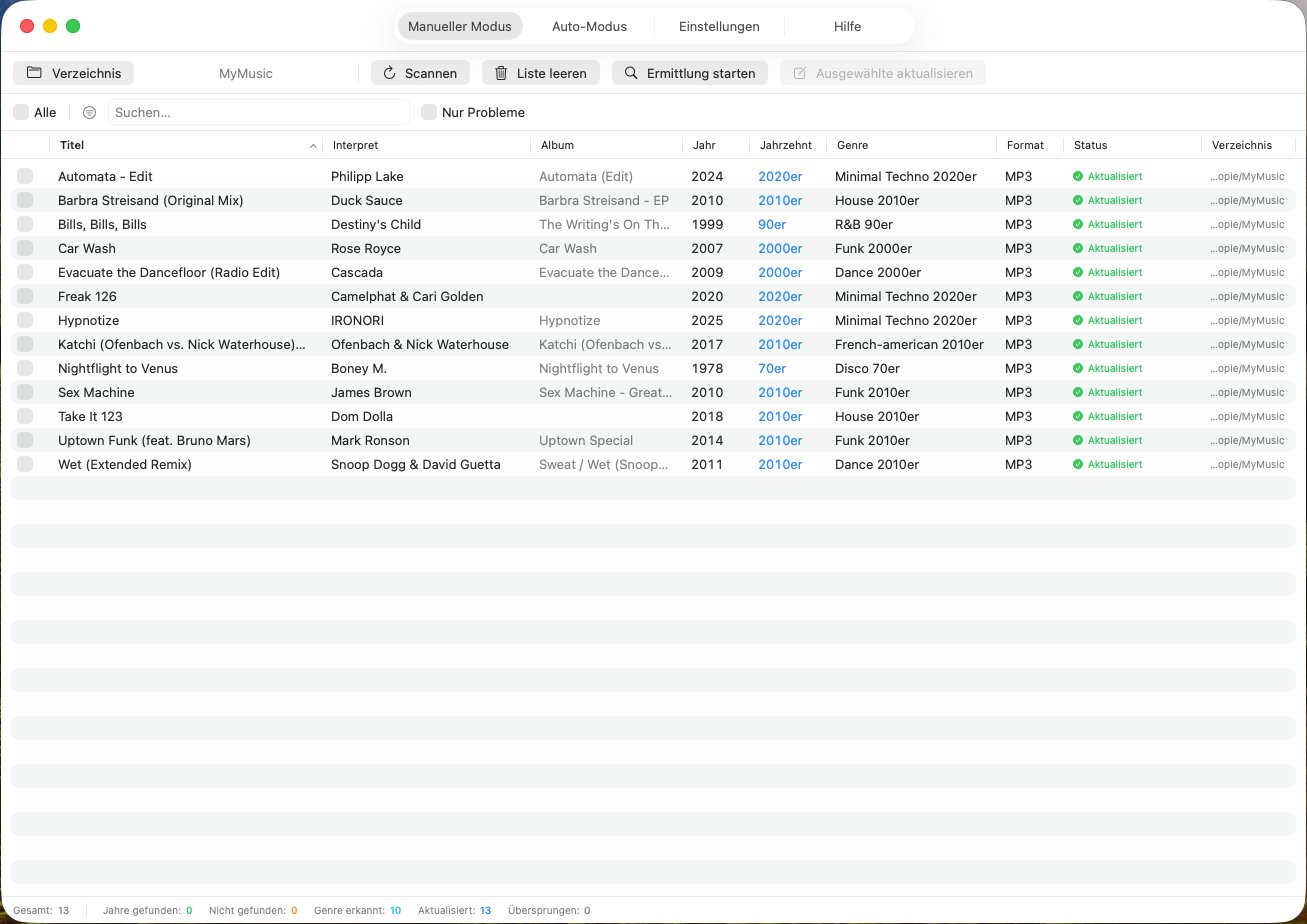Select the checkbox for Automata - Edit
Screen dimensions: 1307x924
[25, 177]
